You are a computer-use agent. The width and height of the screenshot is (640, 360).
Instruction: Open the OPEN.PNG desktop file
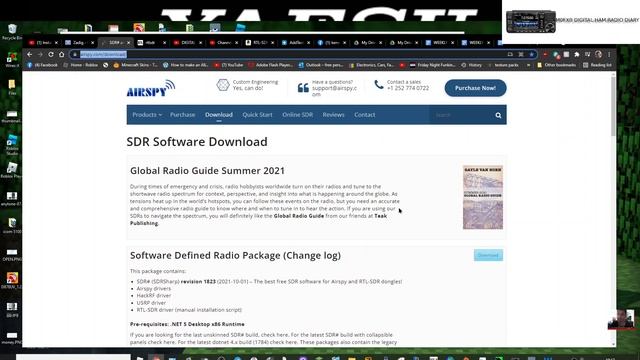pyautogui.click(x=12, y=254)
